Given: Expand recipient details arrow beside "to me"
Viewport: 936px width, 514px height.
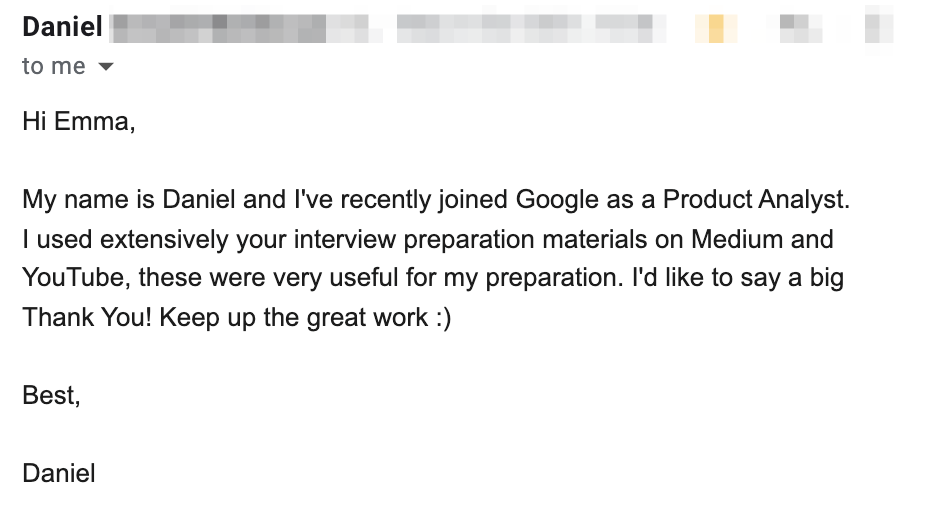Looking at the screenshot, I should pos(106,67).
